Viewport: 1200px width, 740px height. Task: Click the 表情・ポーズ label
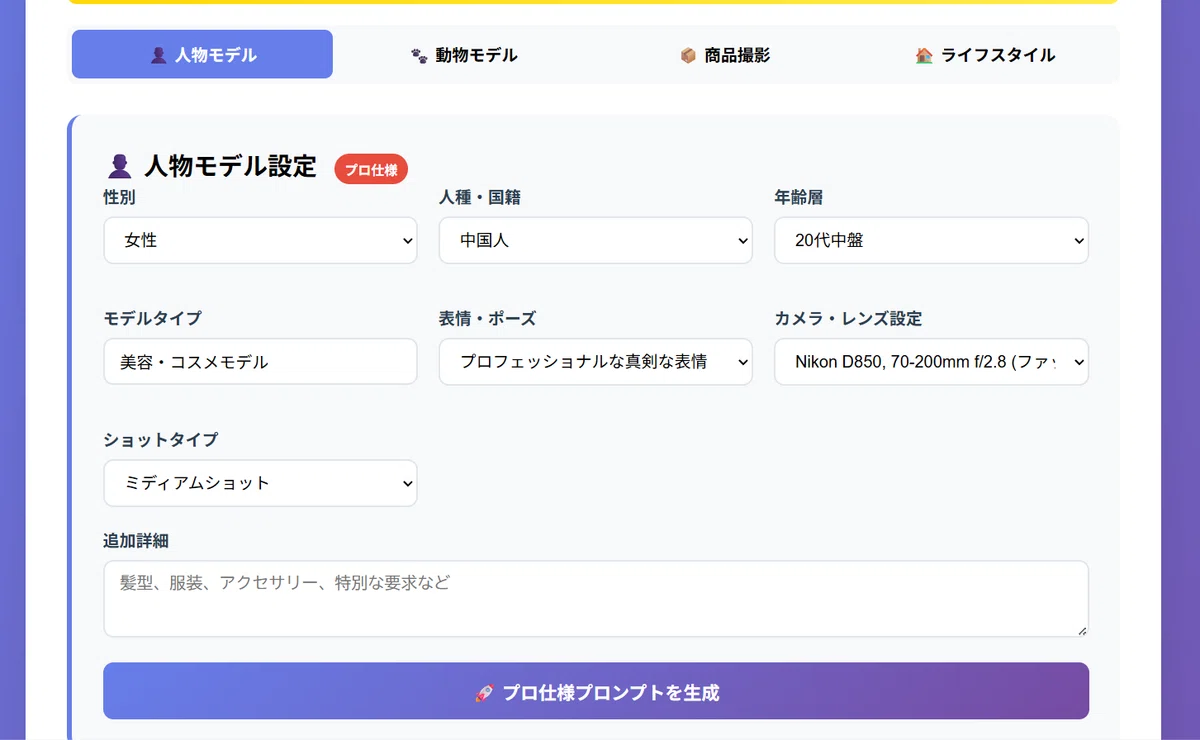(487, 319)
